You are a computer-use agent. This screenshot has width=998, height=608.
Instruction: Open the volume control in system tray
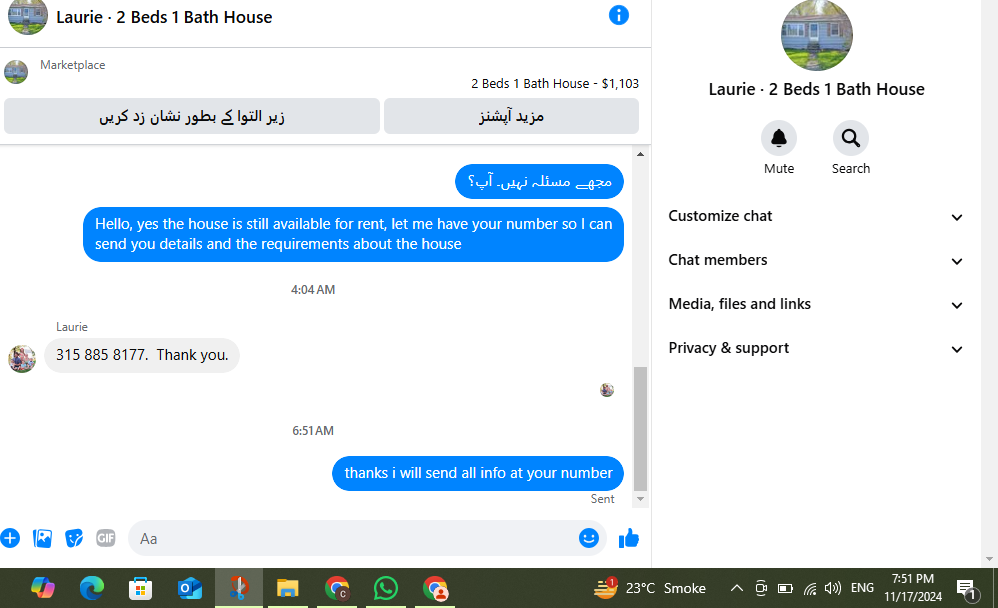[x=833, y=588]
